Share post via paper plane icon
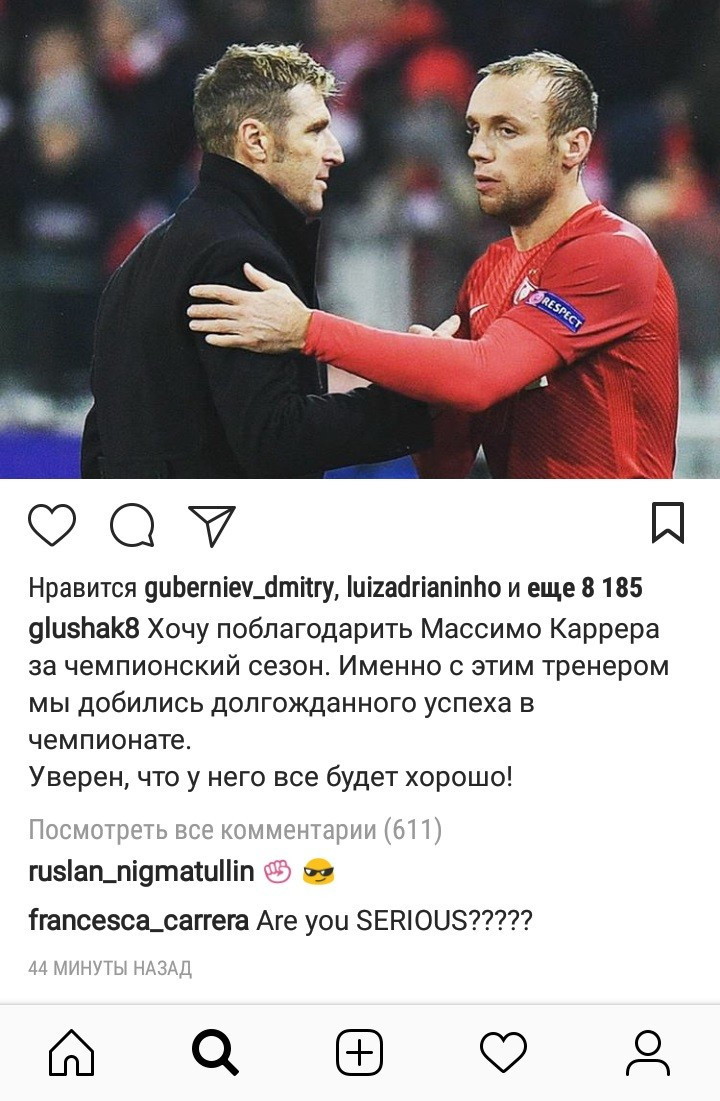The image size is (720, 1101). coord(211,525)
